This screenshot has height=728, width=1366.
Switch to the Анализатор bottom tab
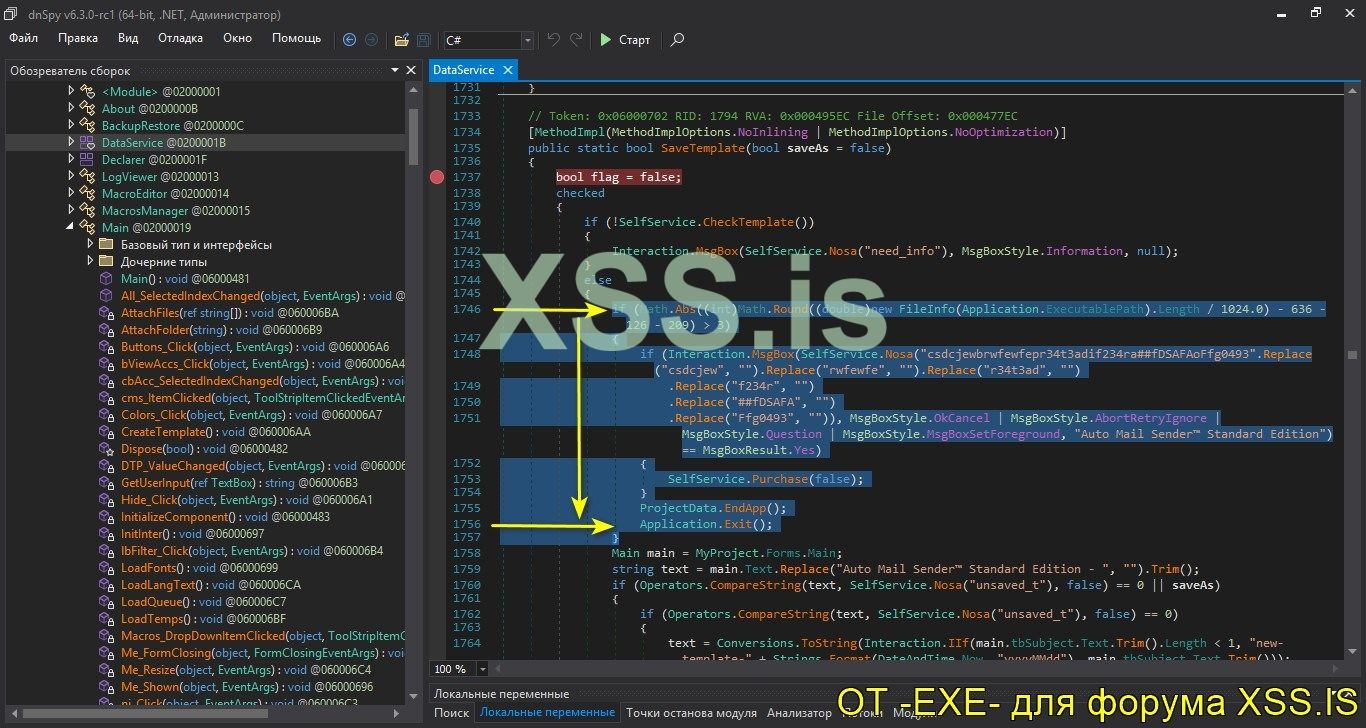point(799,713)
